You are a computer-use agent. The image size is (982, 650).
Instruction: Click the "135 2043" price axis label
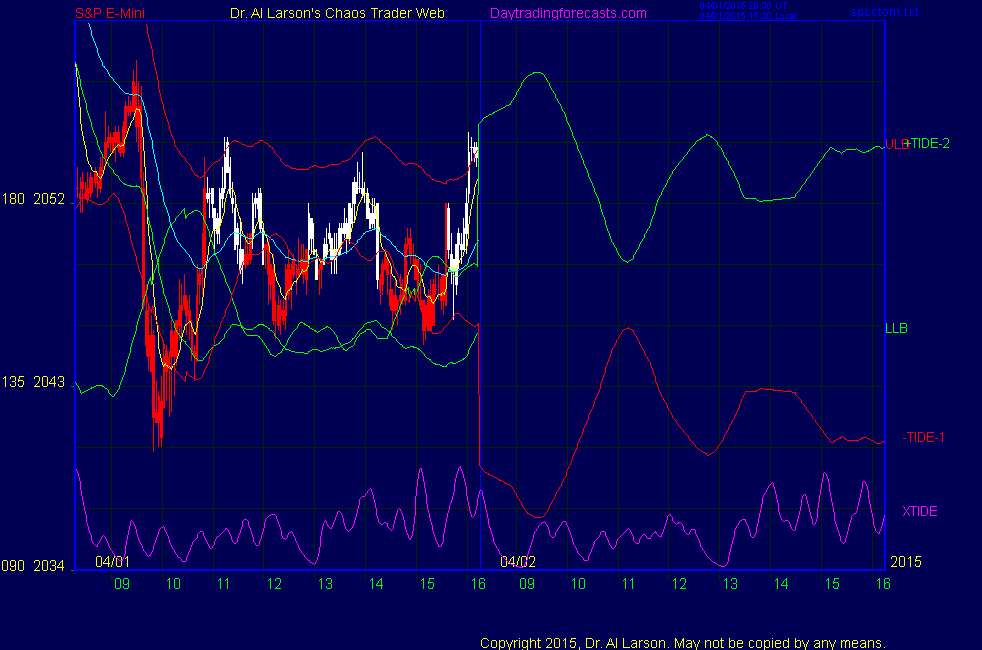33,382
